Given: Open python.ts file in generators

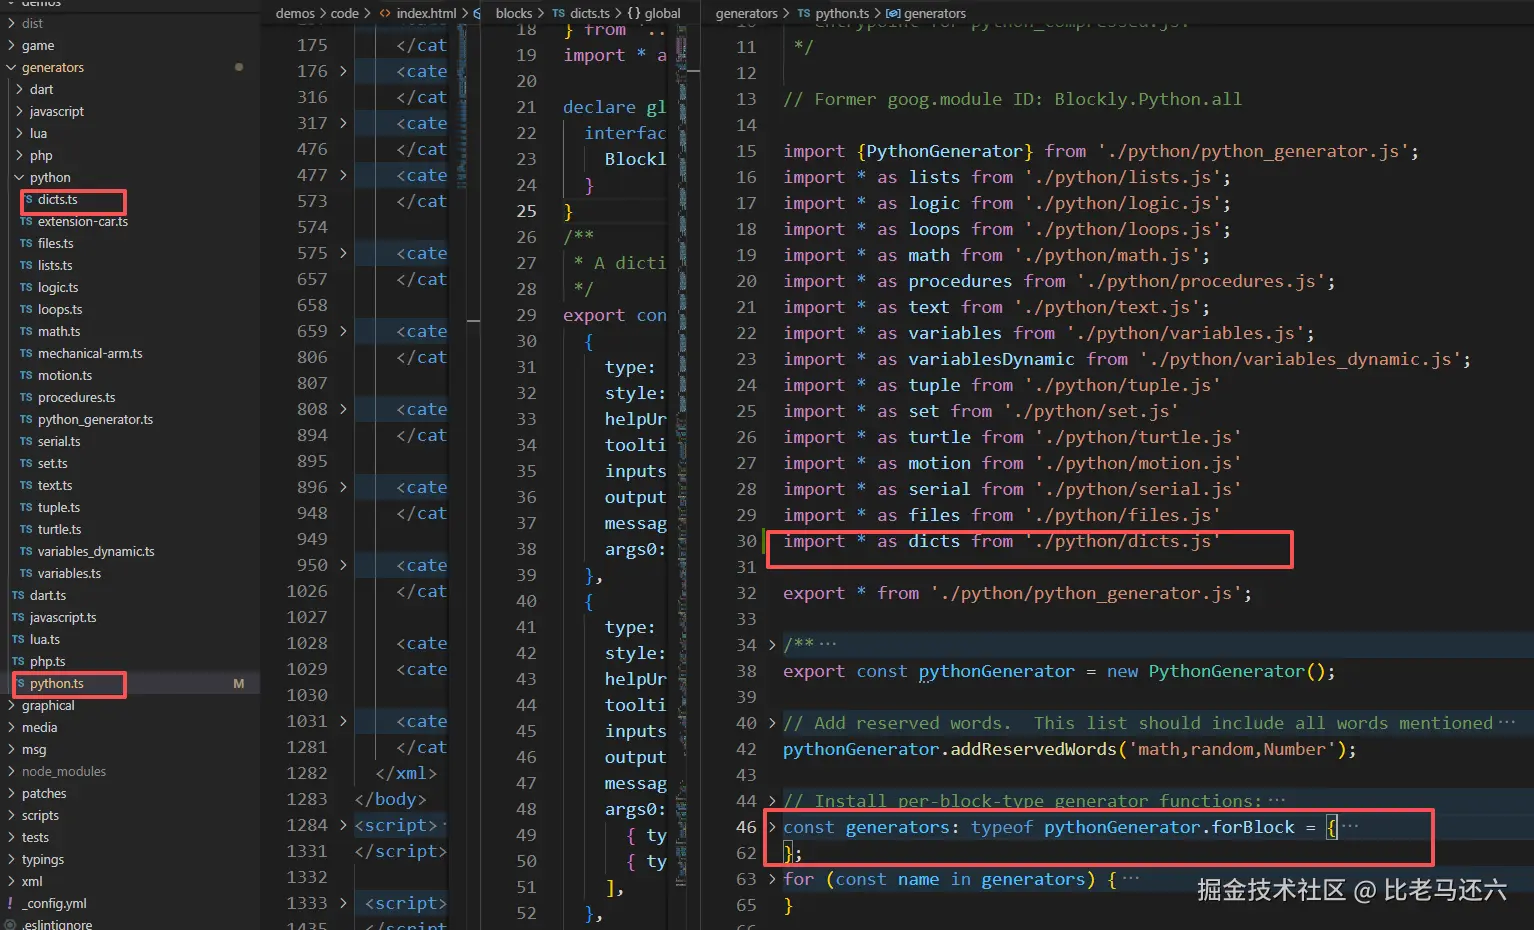Looking at the screenshot, I should click(56, 684).
